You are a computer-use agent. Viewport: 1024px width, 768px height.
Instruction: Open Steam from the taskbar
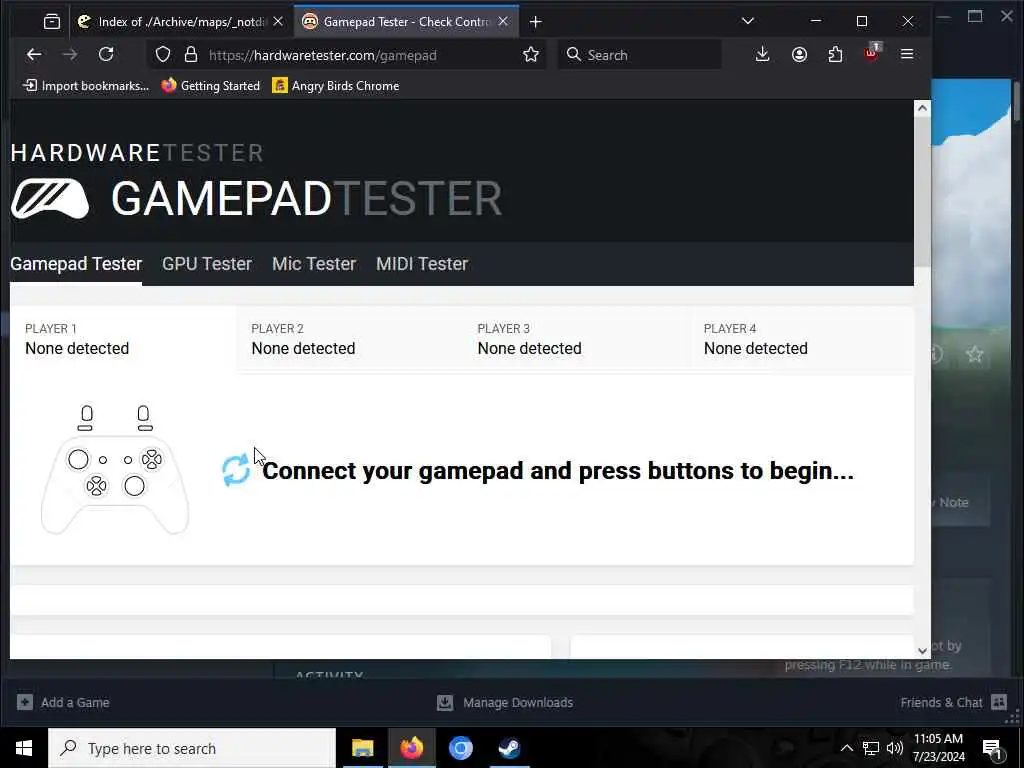tap(509, 748)
